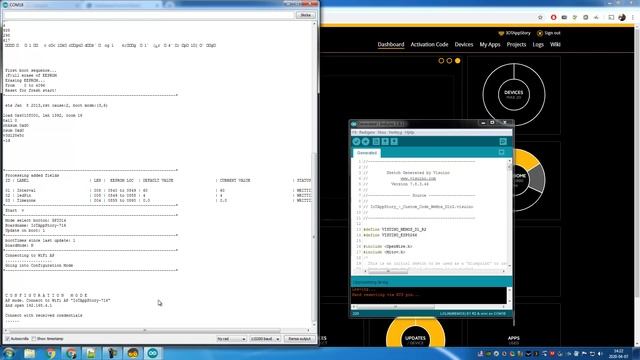The image size is (640, 360).
Task: Toggle the Show timestamp checkbox
Action: (34, 339)
